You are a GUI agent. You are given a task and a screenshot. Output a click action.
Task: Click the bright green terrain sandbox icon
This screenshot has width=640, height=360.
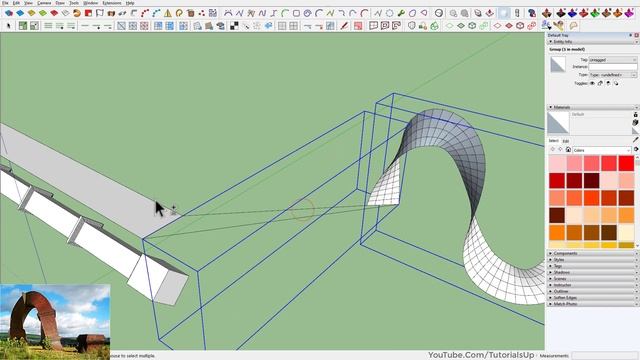(595, 13)
